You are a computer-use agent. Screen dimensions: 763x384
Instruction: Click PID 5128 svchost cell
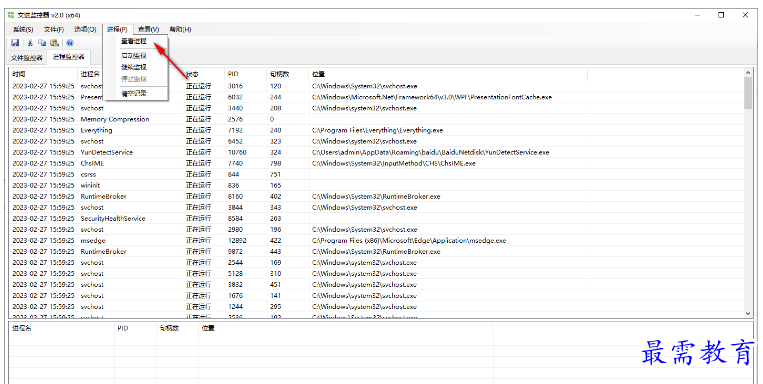point(236,274)
